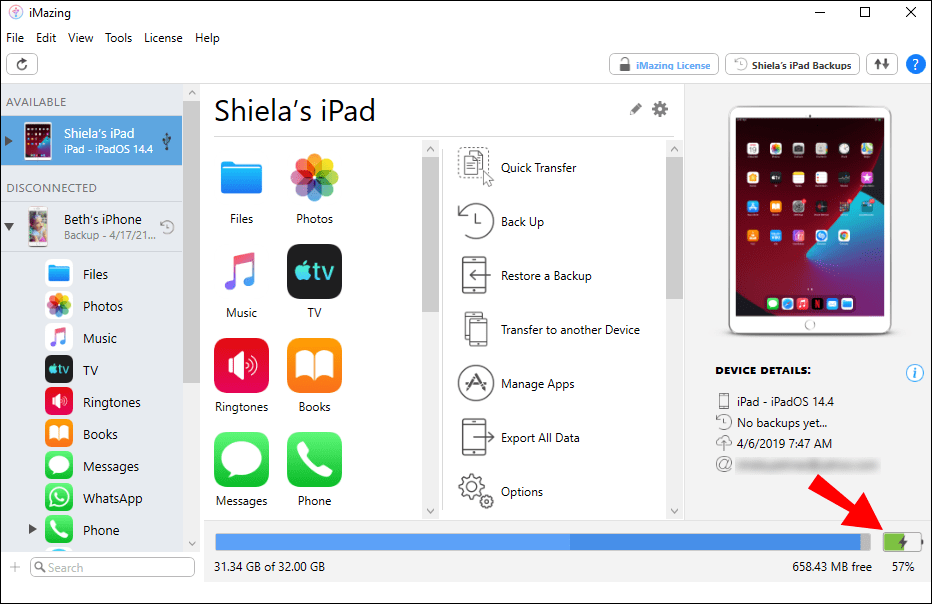This screenshot has width=932, height=604.
Task: Expand Shiela's iPad in the sidebar
Action: 8,141
